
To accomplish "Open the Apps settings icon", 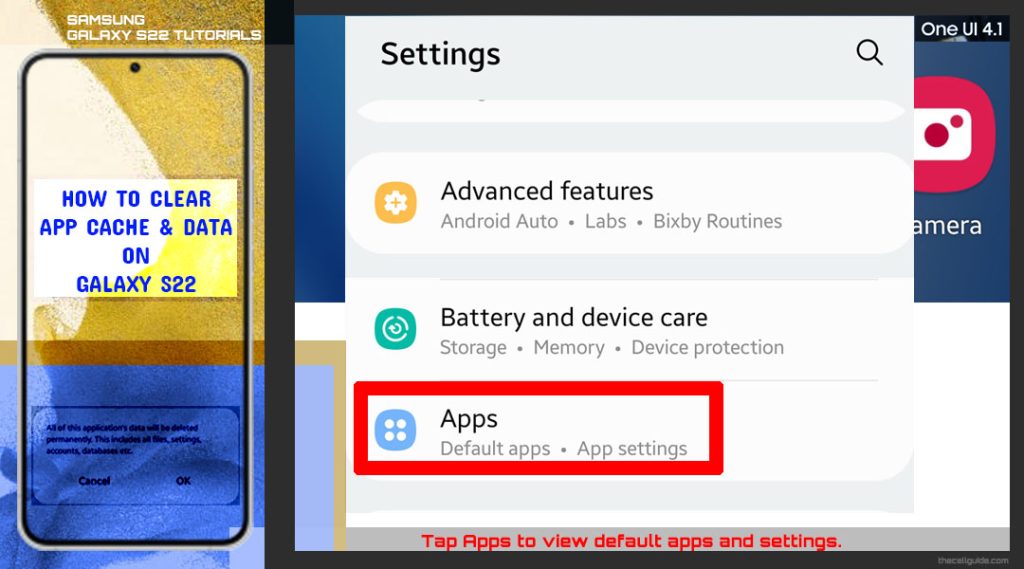I will (395, 430).
